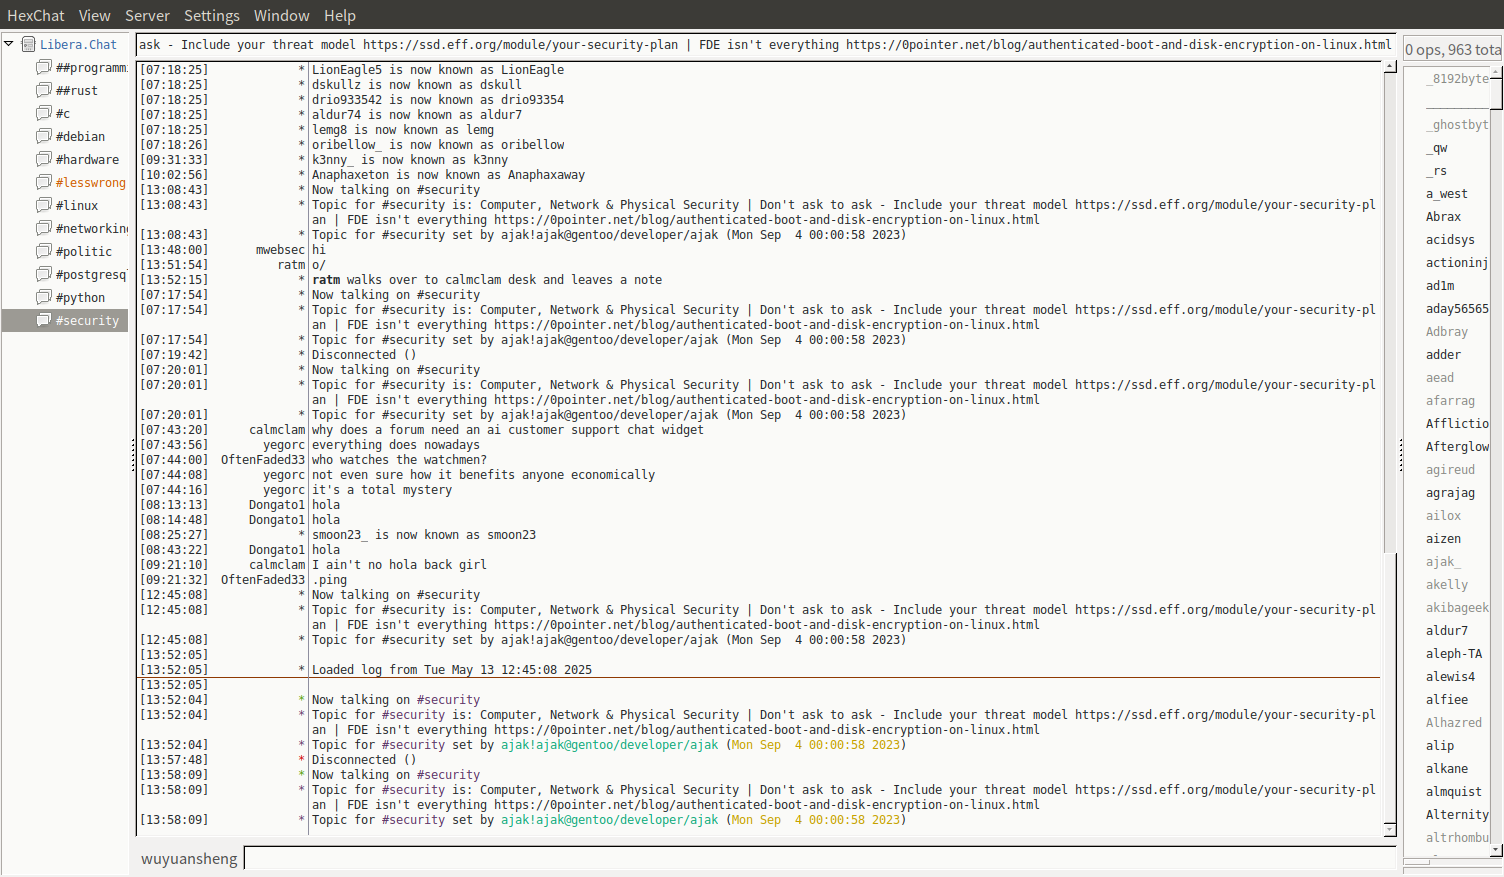Screen dimensions: 1504x877
Task: Open the 0pointer.net link in topic bar
Action: pyautogui.click(x=1118, y=44)
